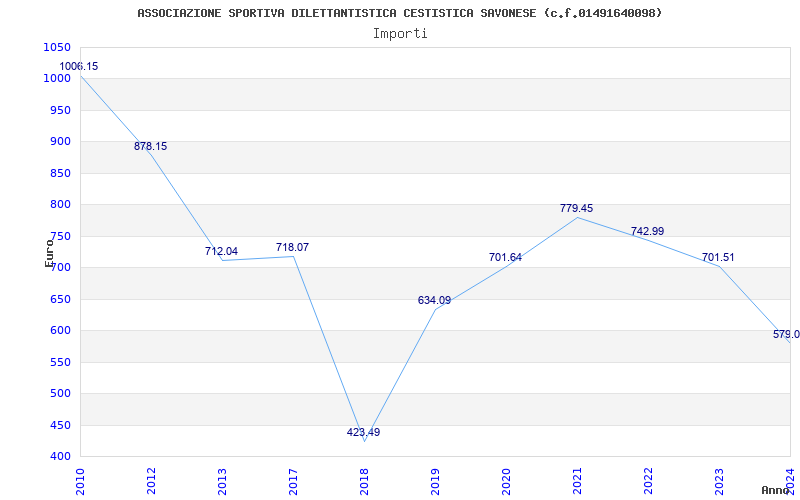Screen dimensions: 800x500
Task: Click the Anno x-axis title
Action: tap(776, 490)
